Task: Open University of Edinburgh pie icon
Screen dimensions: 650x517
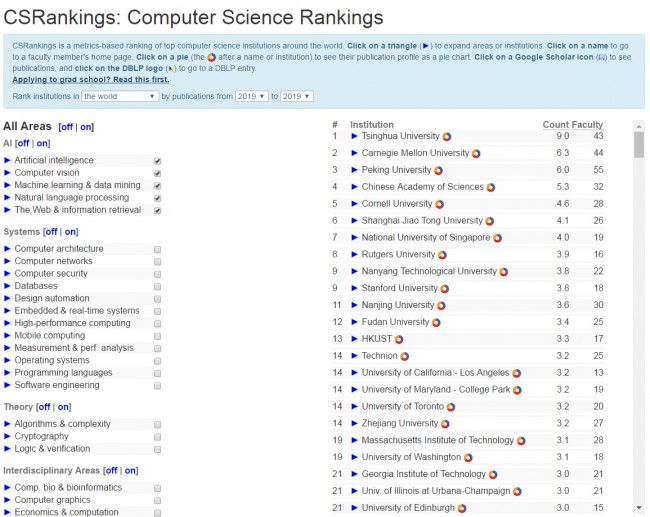Action: [462, 508]
